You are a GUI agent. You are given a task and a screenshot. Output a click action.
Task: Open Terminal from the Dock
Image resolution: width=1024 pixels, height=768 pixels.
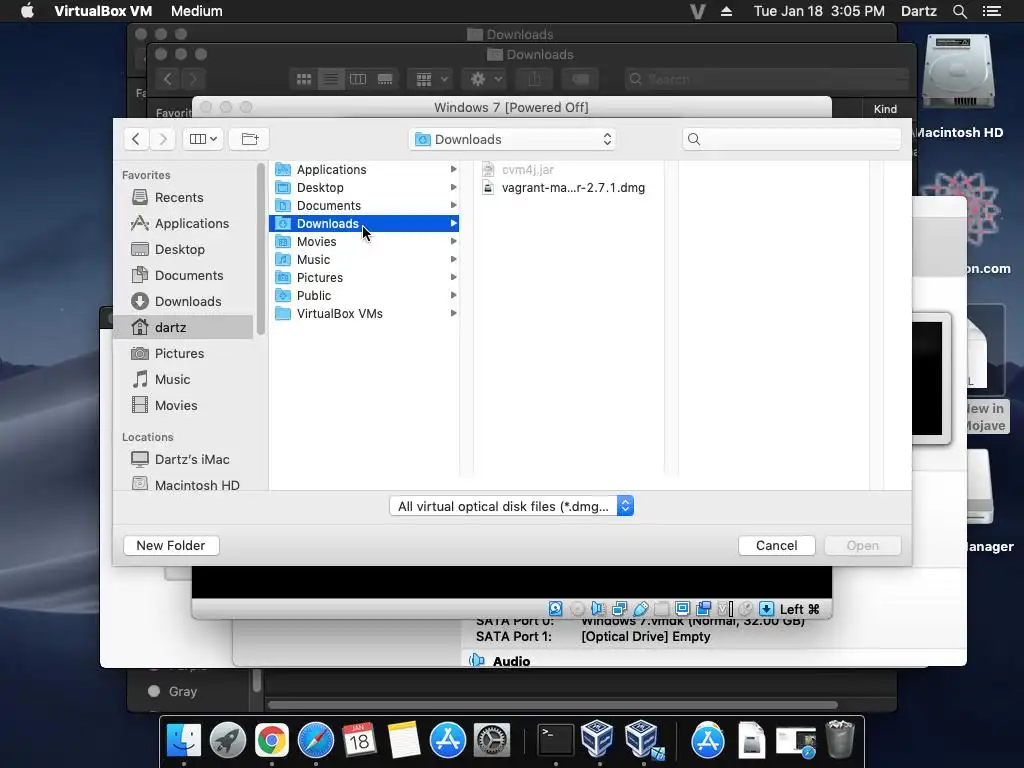(x=555, y=740)
